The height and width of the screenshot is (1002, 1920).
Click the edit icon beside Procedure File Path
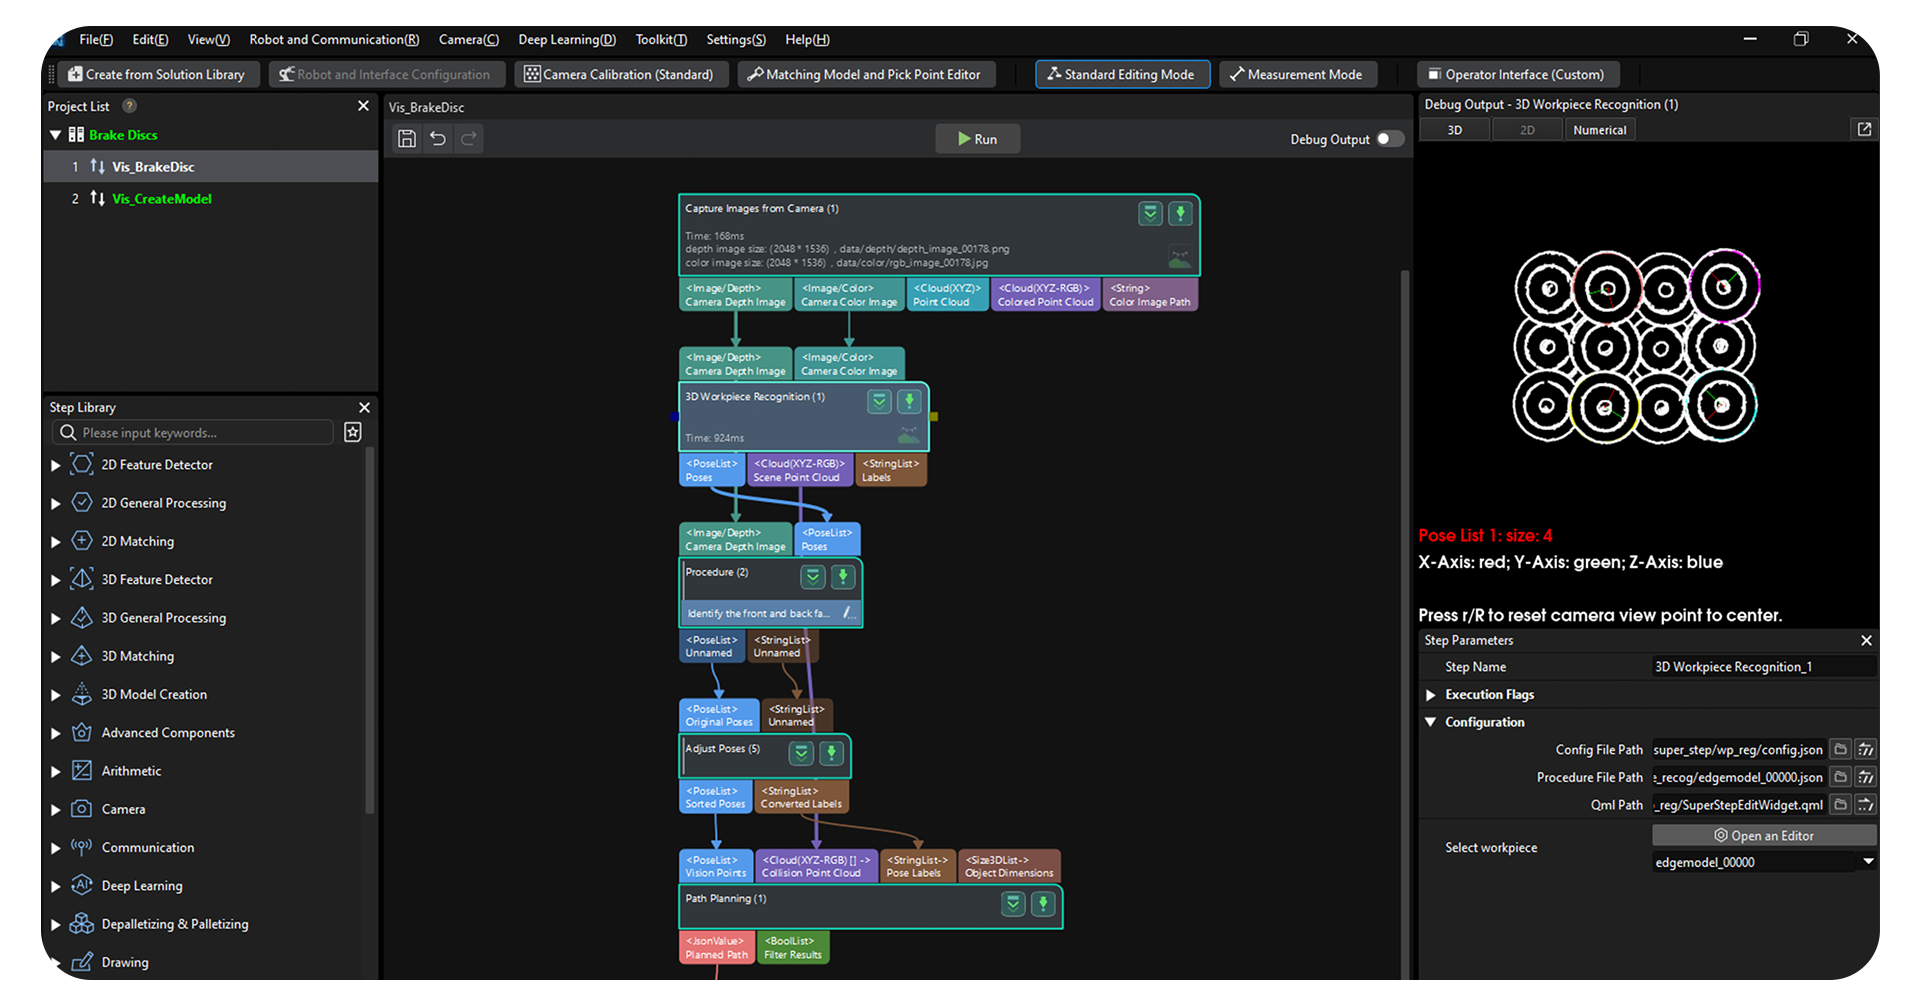(1865, 776)
